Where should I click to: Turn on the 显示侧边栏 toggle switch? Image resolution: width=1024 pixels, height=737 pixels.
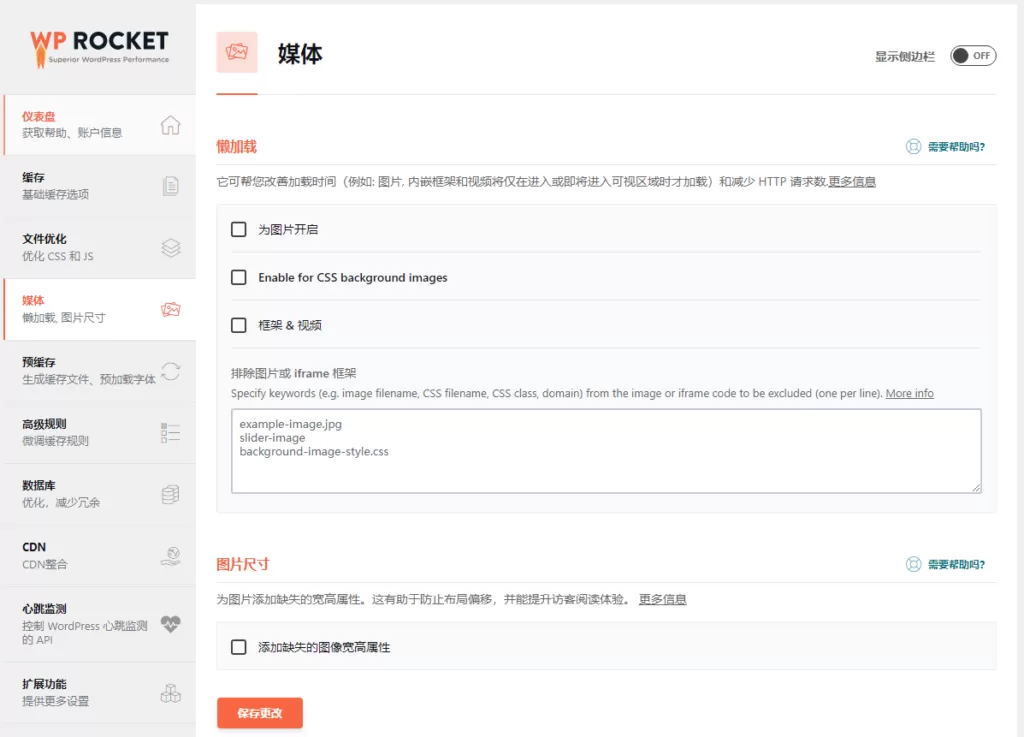(x=972, y=56)
